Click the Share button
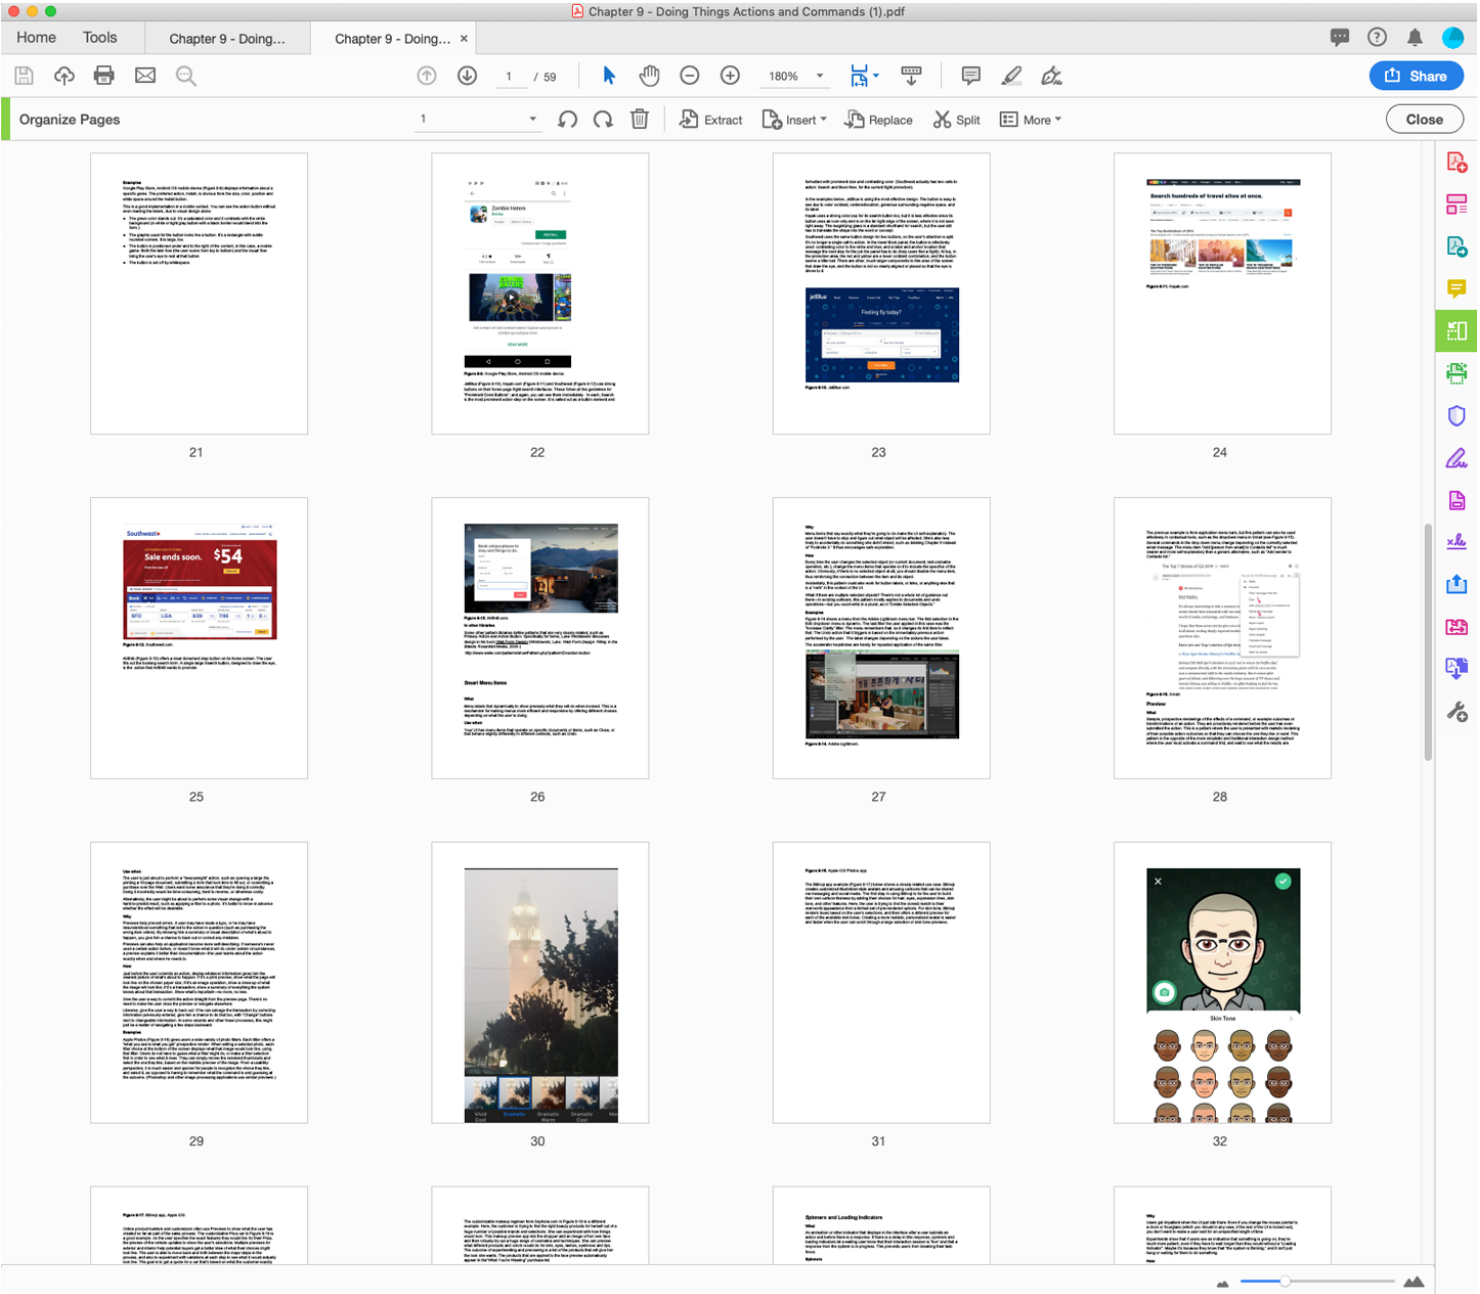Viewport: 1480px width, 1294px height. click(1416, 76)
